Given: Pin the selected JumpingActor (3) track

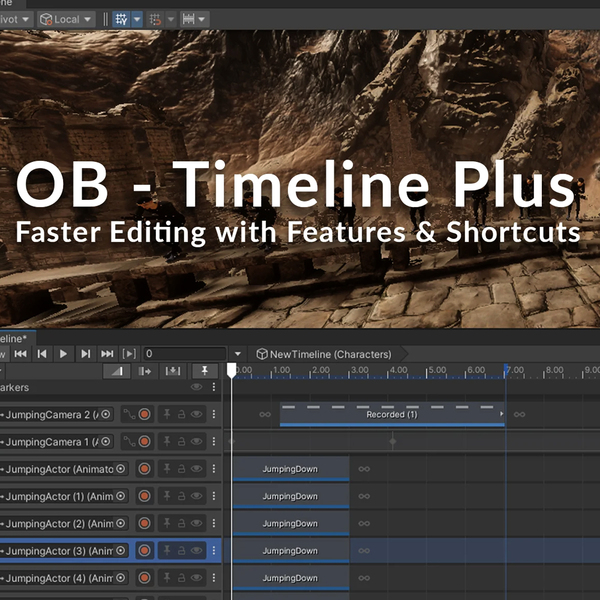Looking at the screenshot, I should coord(167,550).
